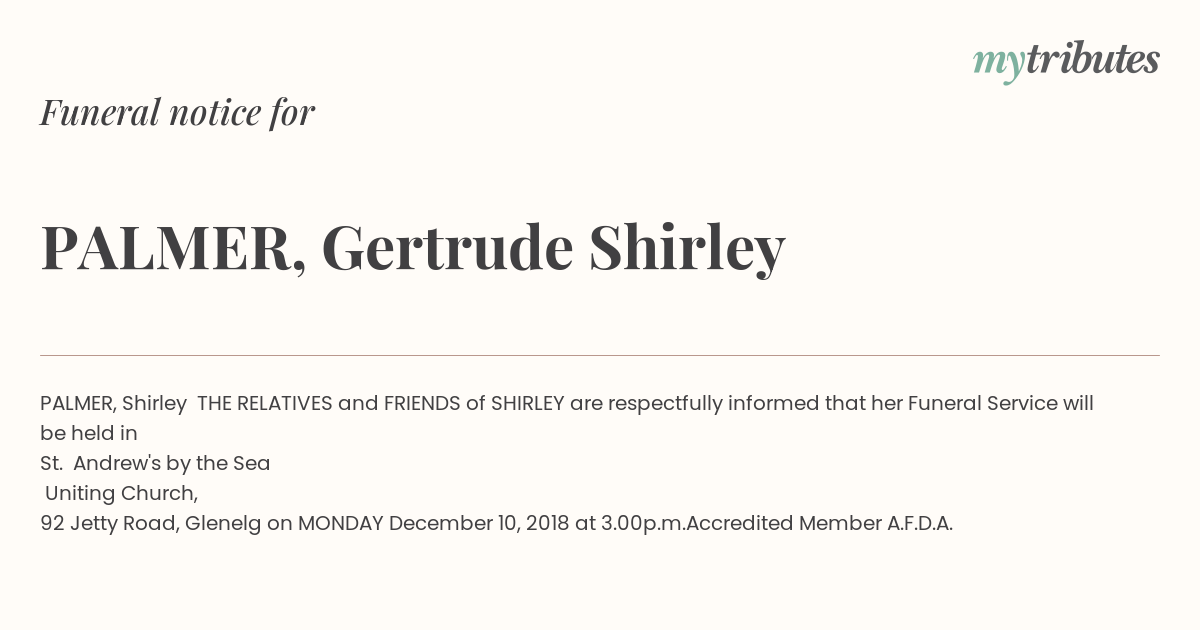
Task: Click the 'be held in' line
Action: click(89, 434)
